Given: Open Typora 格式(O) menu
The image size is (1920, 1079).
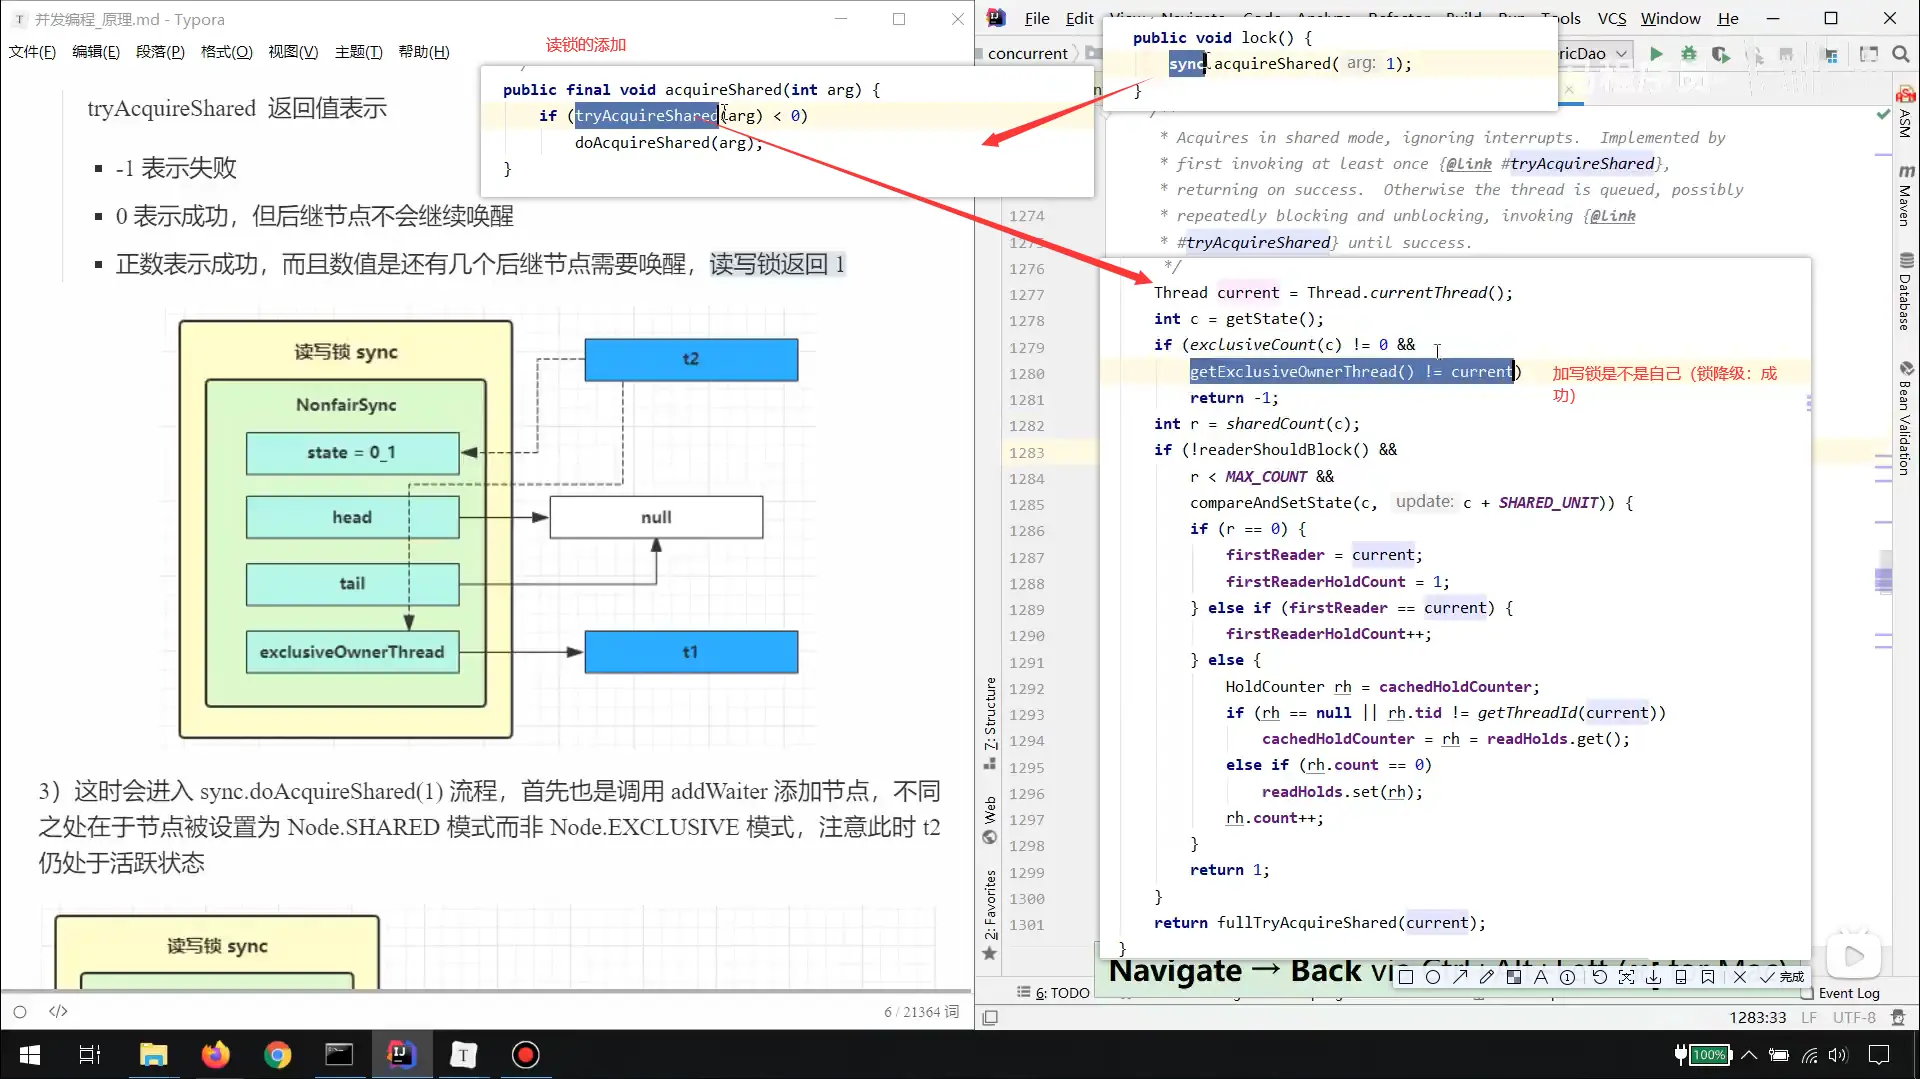Looking at the screenshot, I should (226, 52).
